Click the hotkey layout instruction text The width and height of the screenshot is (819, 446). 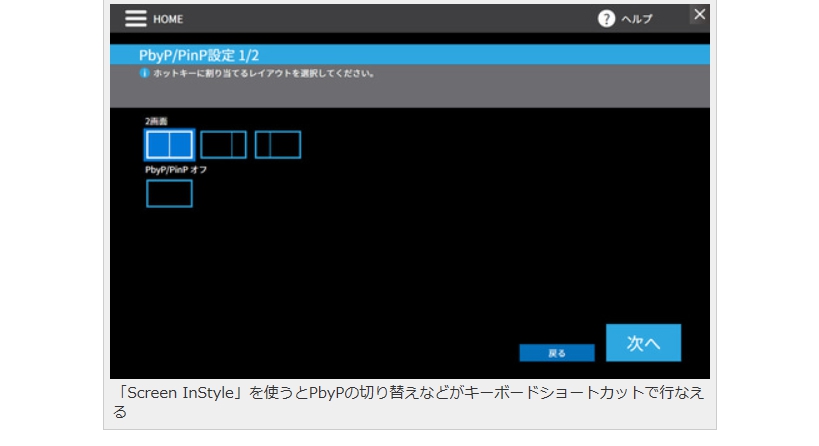click(x=262, y=73)
